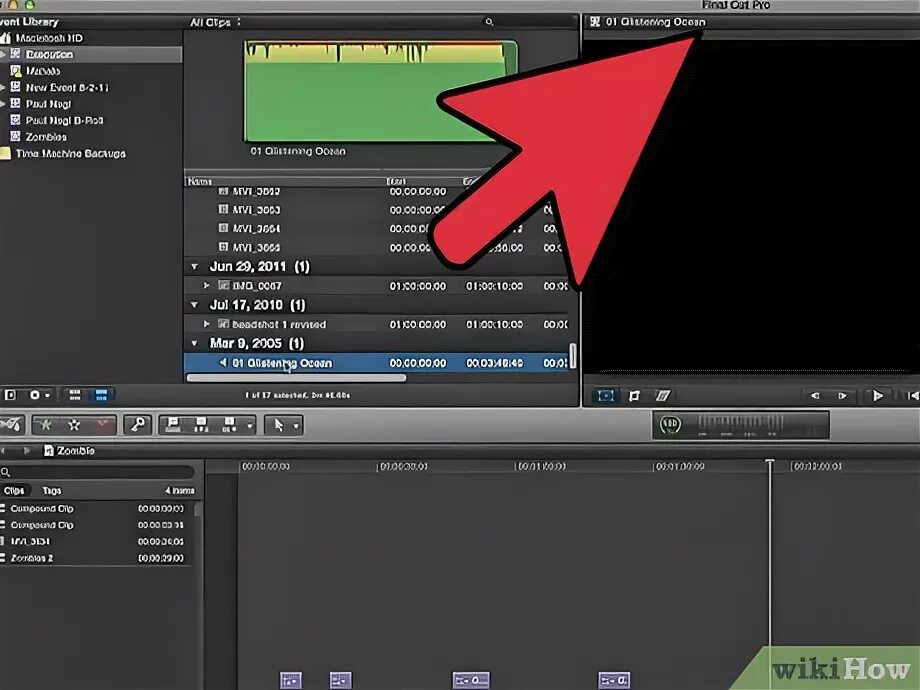The image size is (920, 690).
Task: Switch to the Tags tab in timeline index
Action: tap(52, 491)
